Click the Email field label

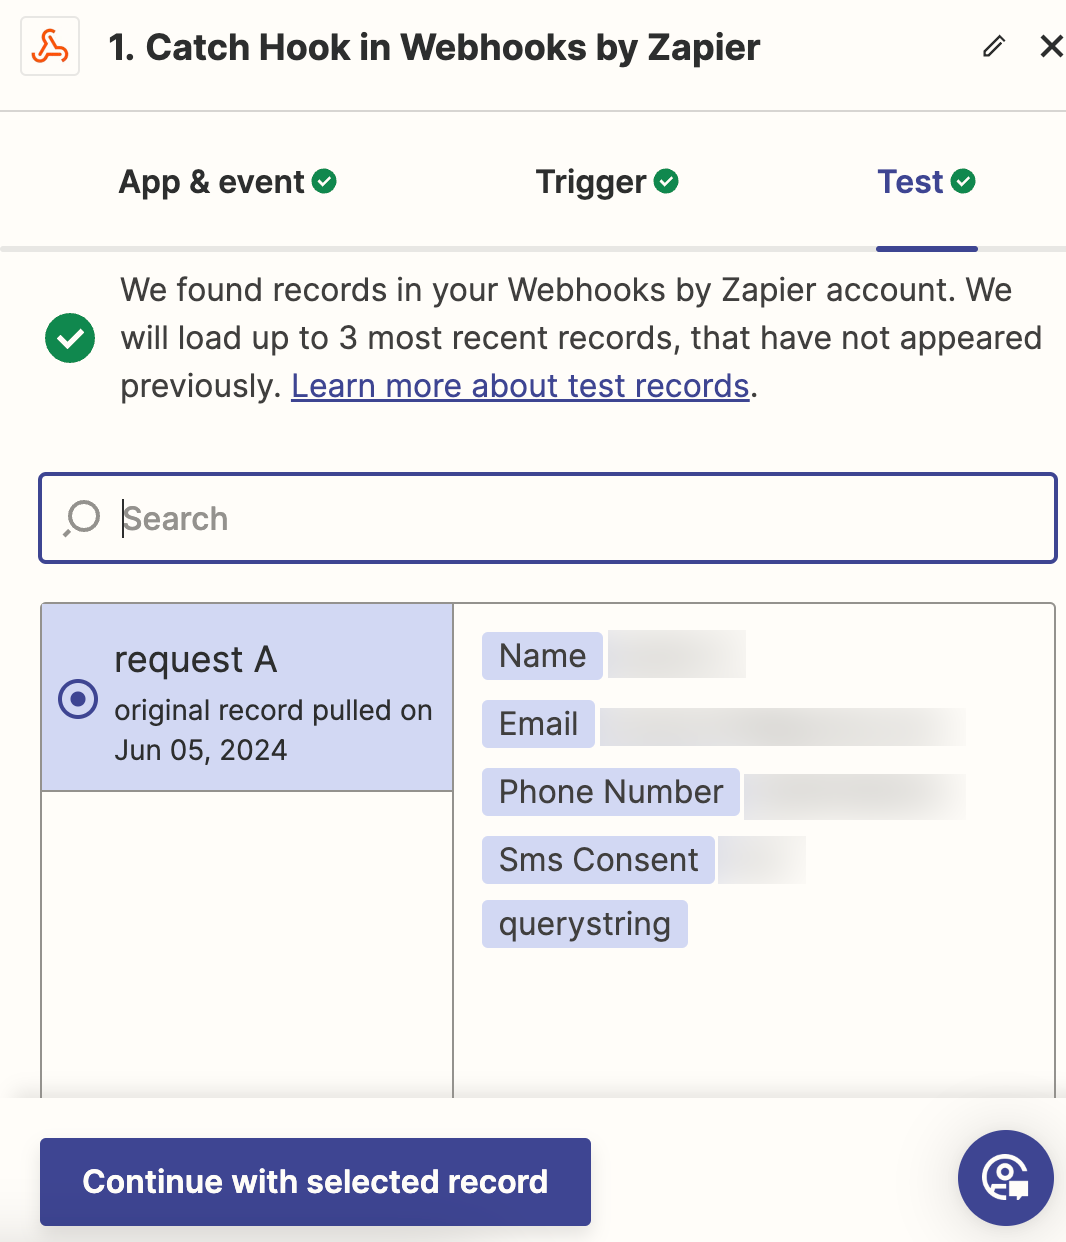[538, 724]
